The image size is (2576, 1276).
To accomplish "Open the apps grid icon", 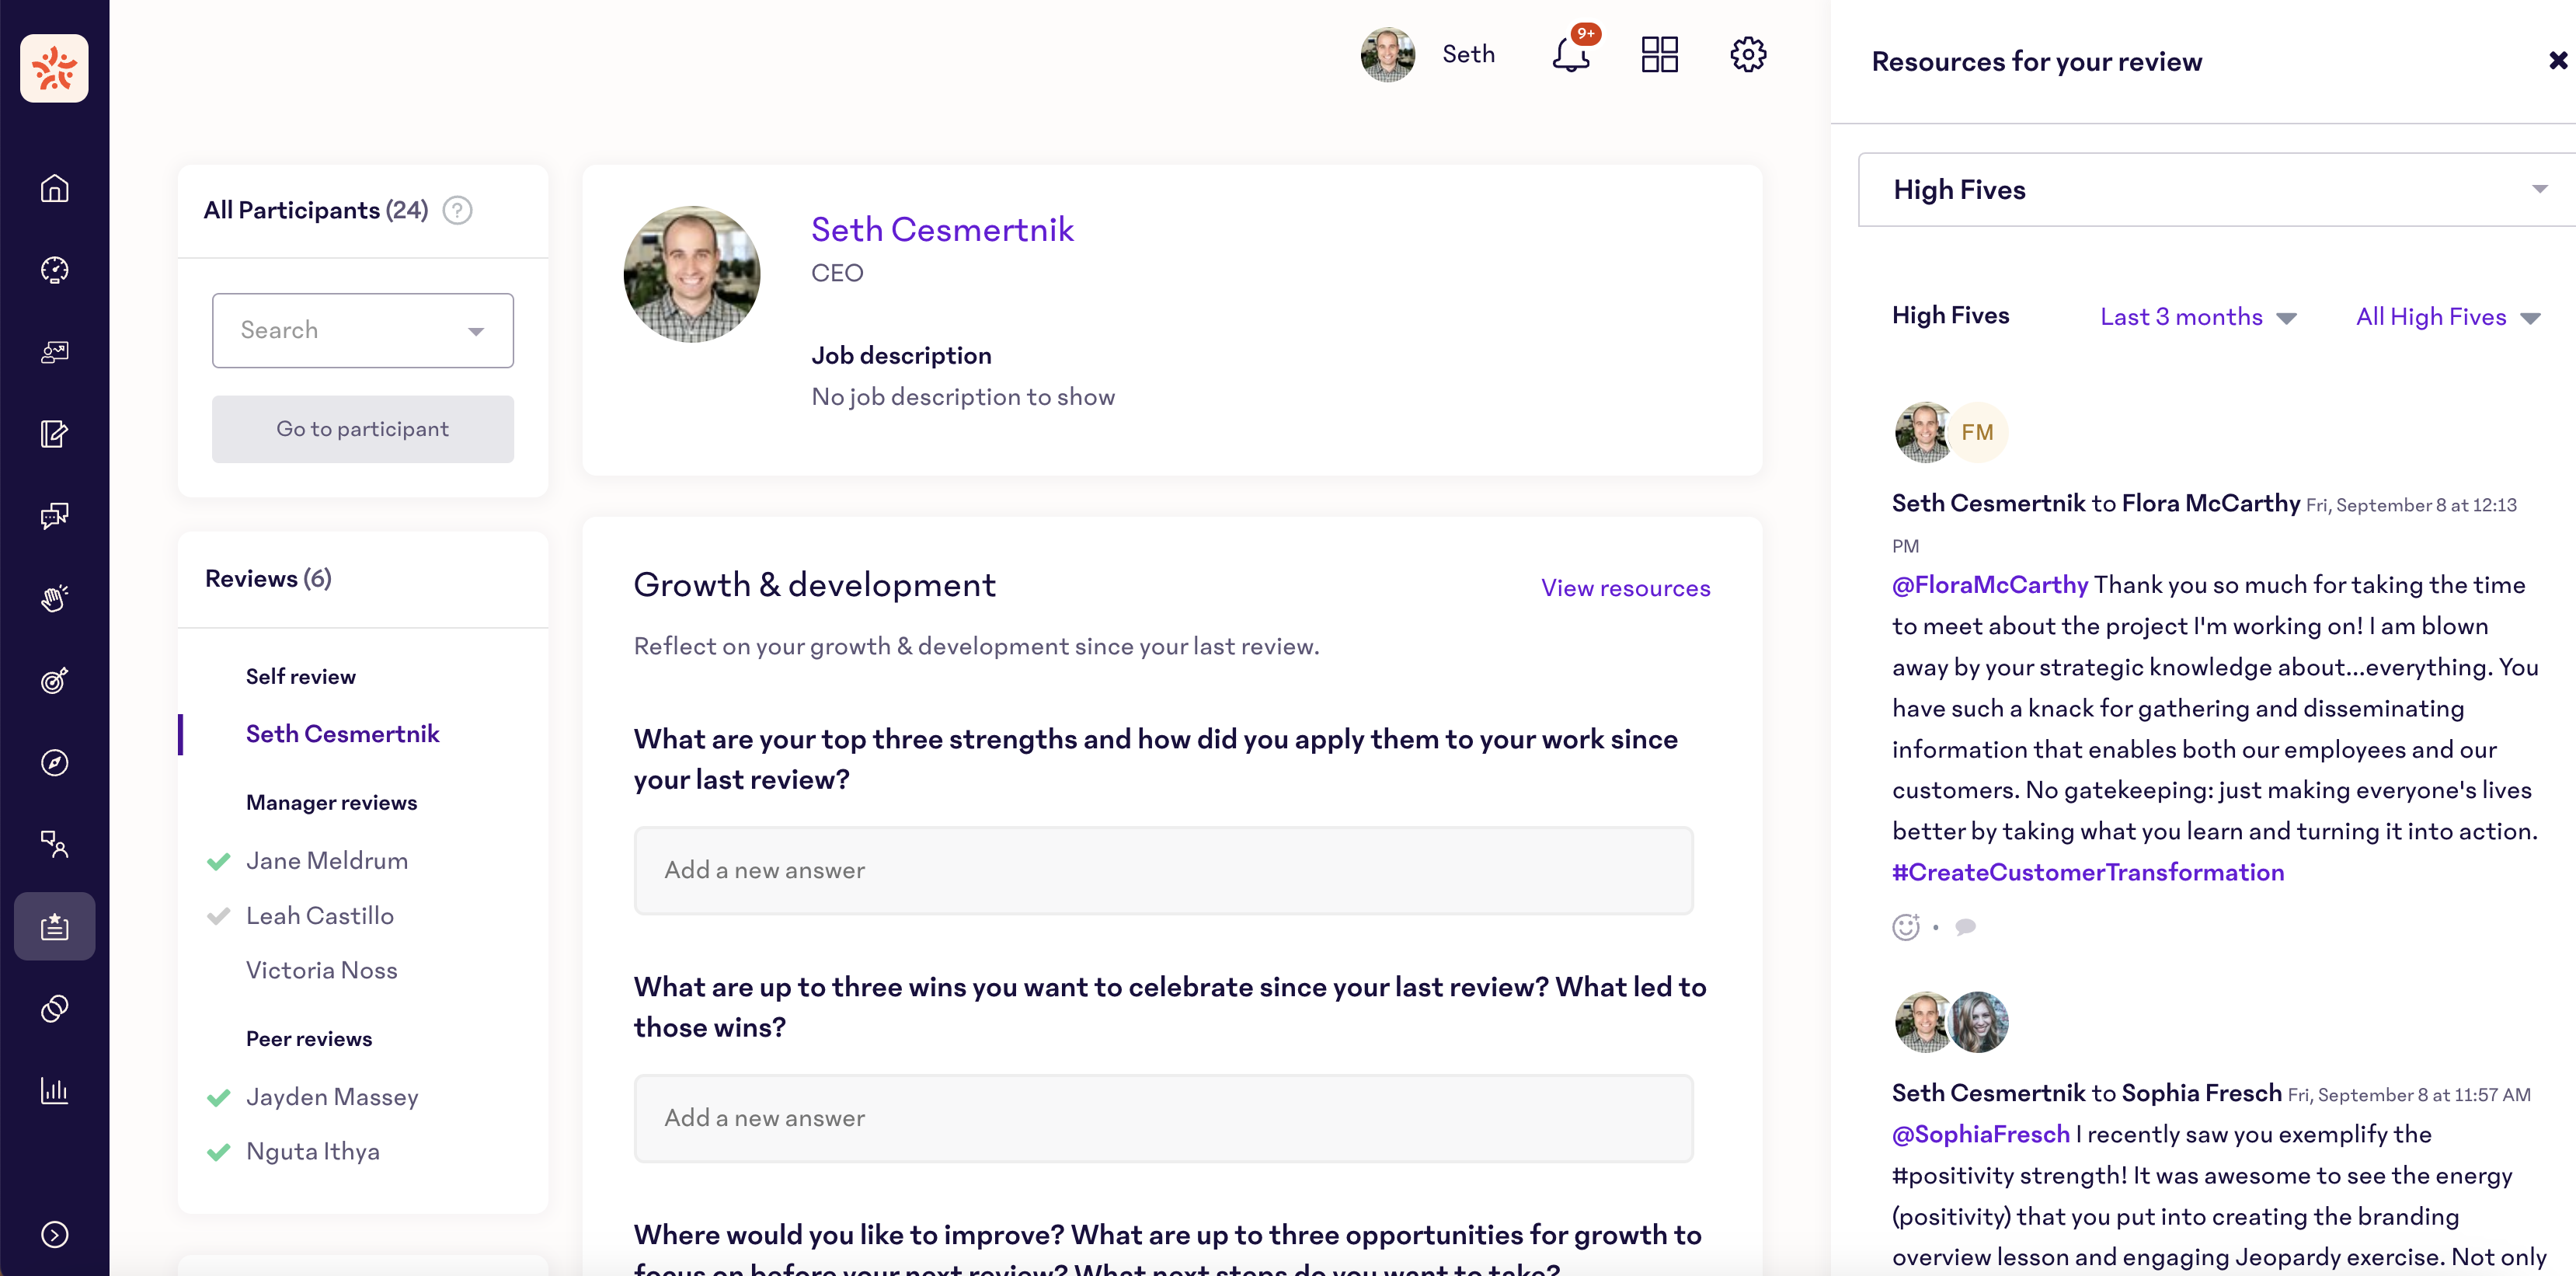I will (1659, 54).
